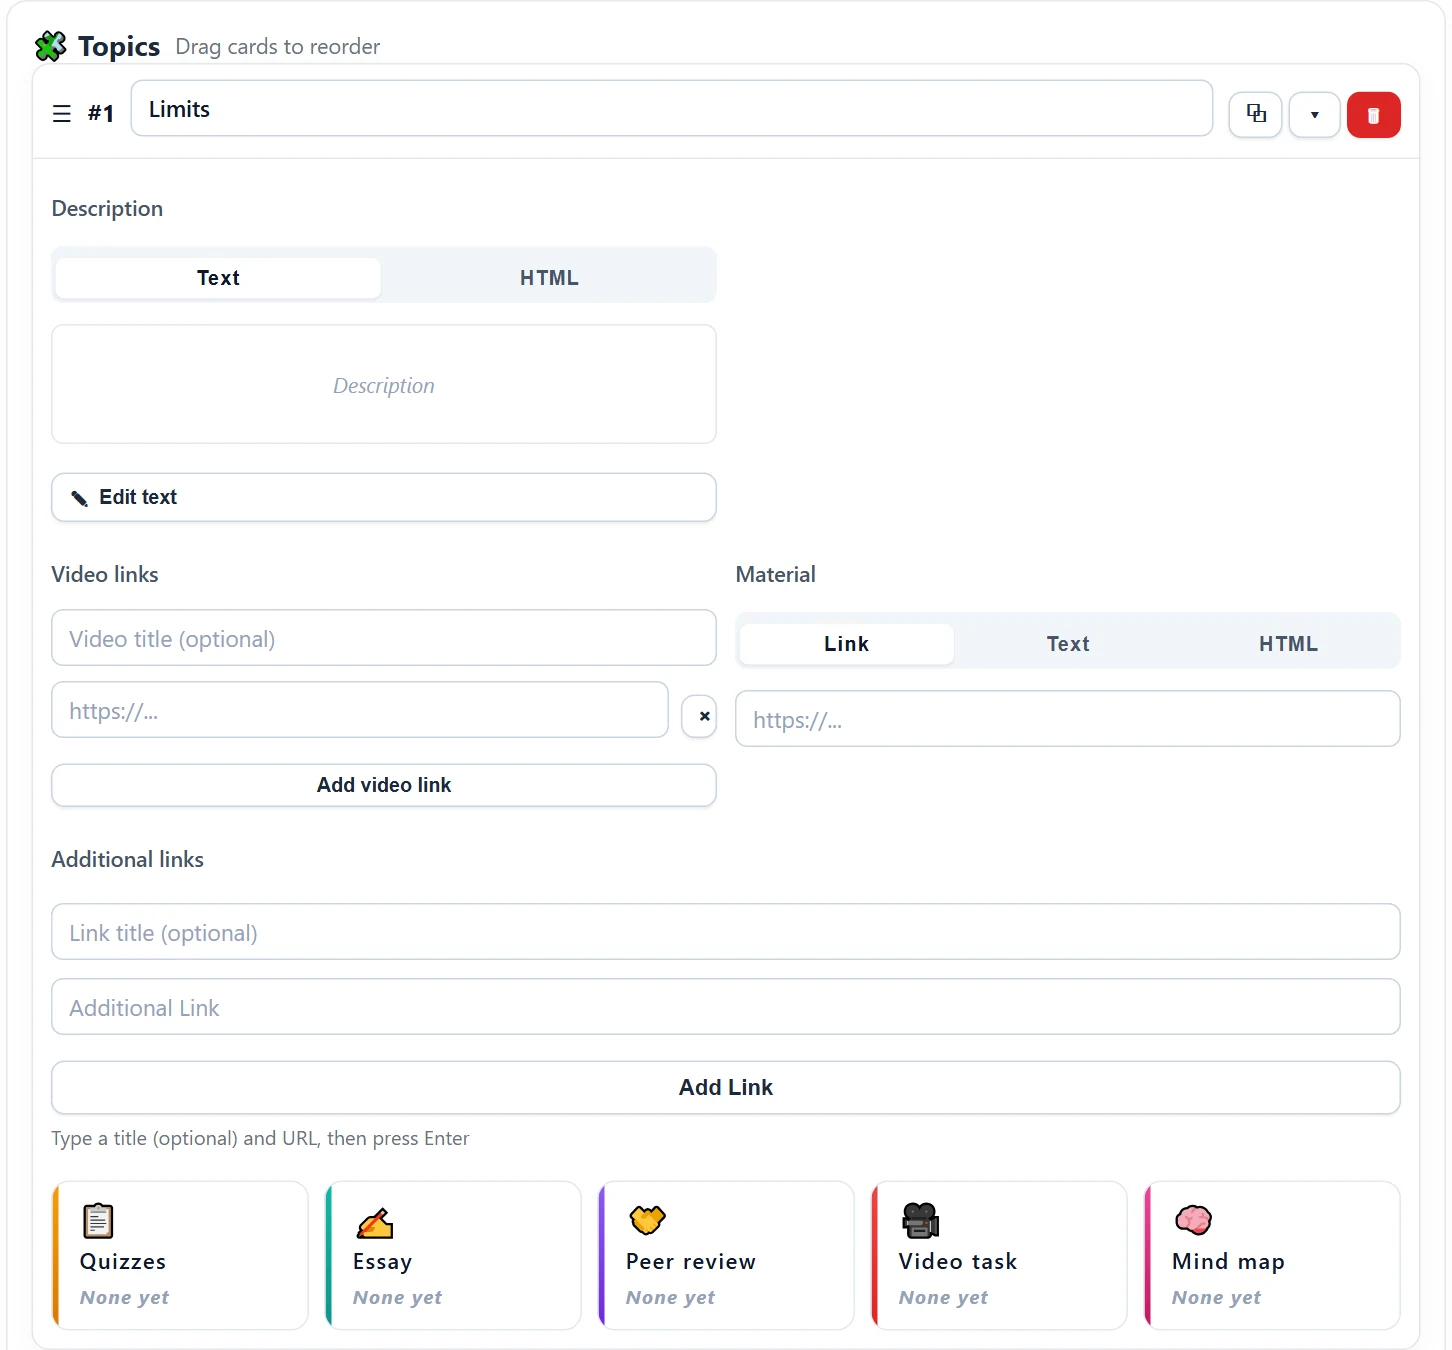
Task: Focus the Material link URL field
Action: 1068,719
